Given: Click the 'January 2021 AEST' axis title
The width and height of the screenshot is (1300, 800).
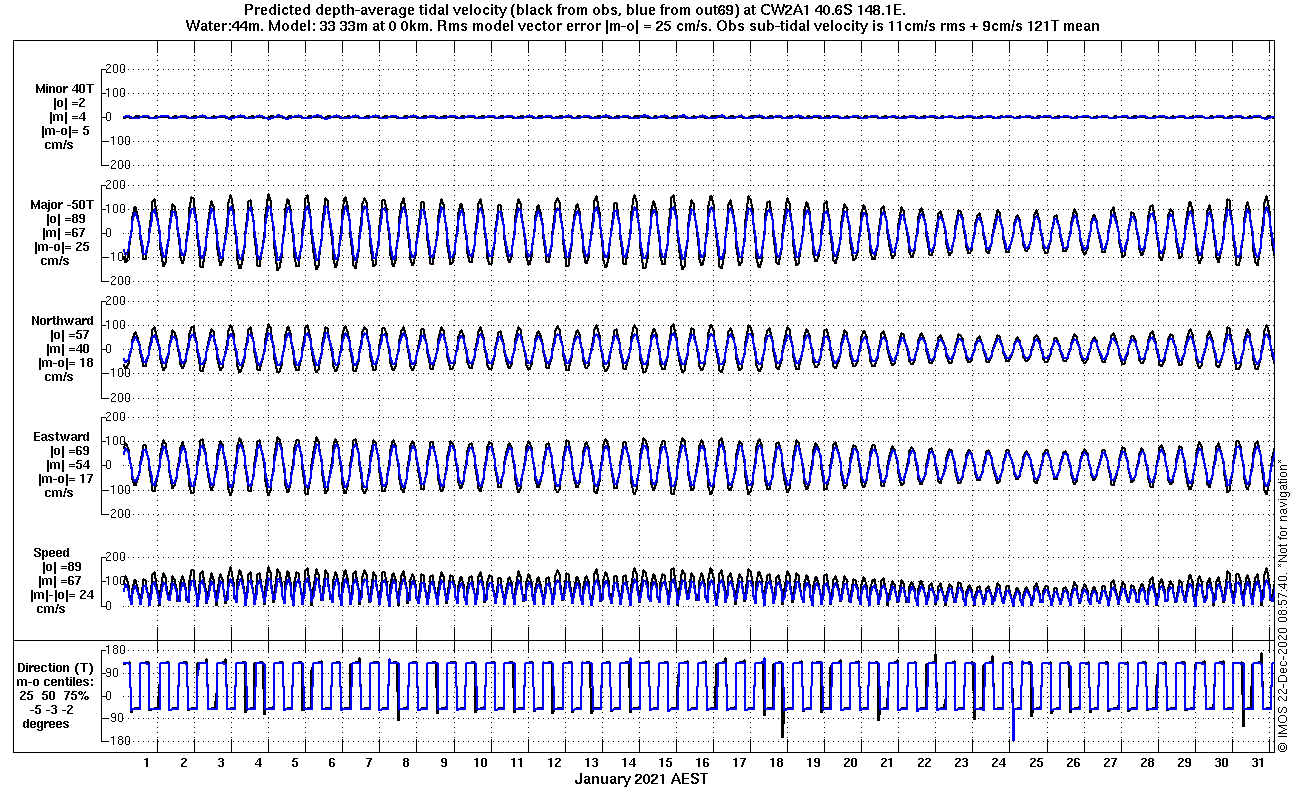Looking at the screenshot, I should (x=642, y=779).
